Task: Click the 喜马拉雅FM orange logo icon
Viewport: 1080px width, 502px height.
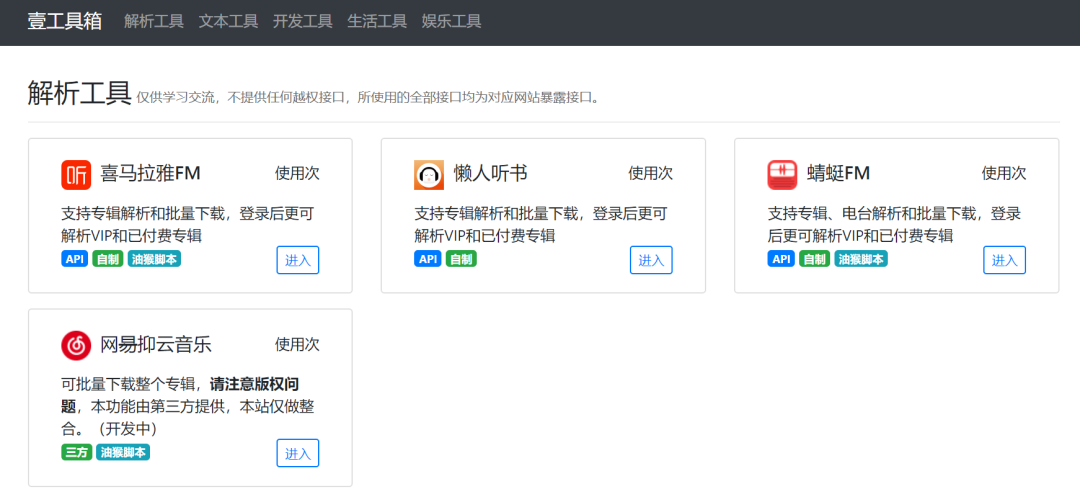Action: 76,174
